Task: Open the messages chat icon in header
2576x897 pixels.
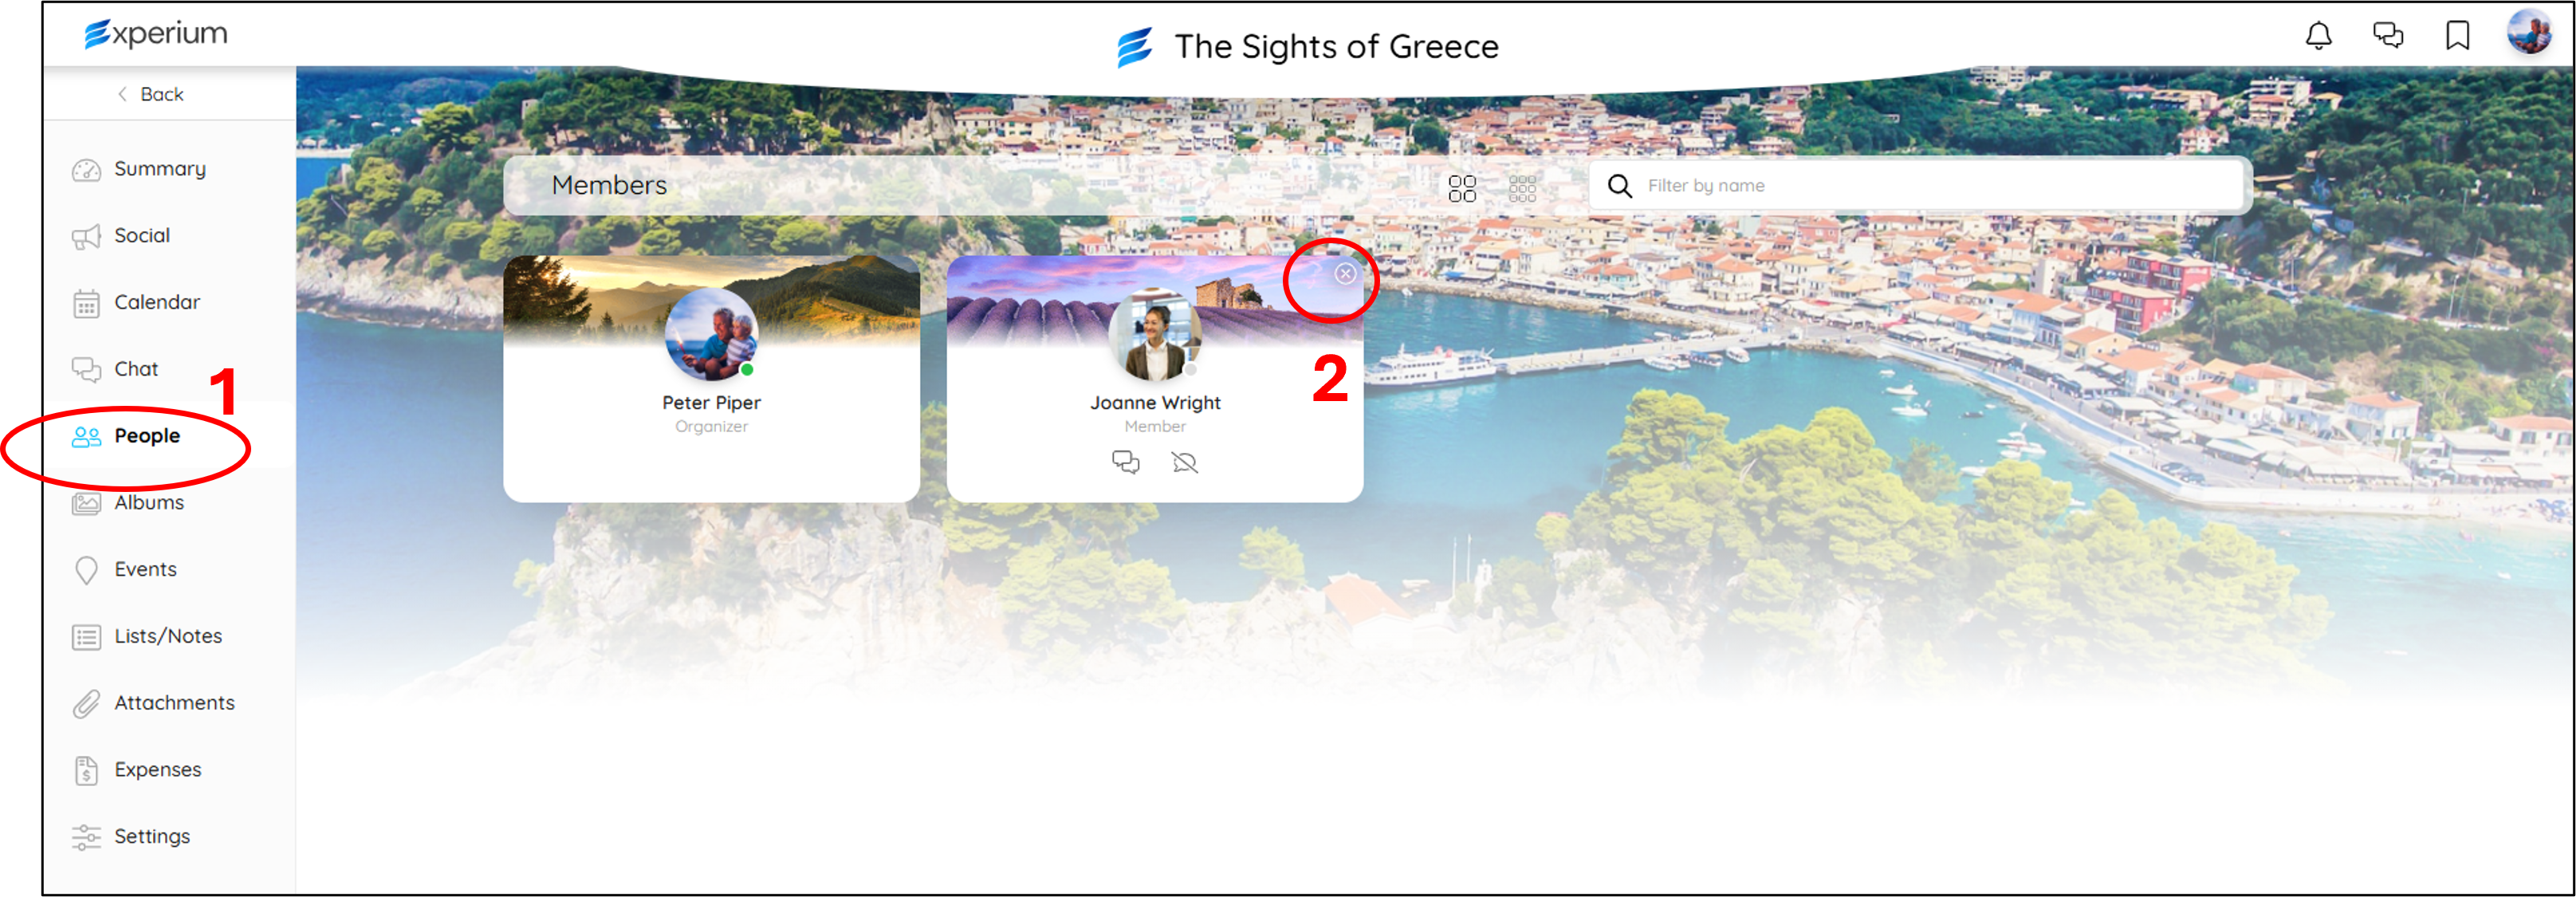Action: coord(2388,36)
